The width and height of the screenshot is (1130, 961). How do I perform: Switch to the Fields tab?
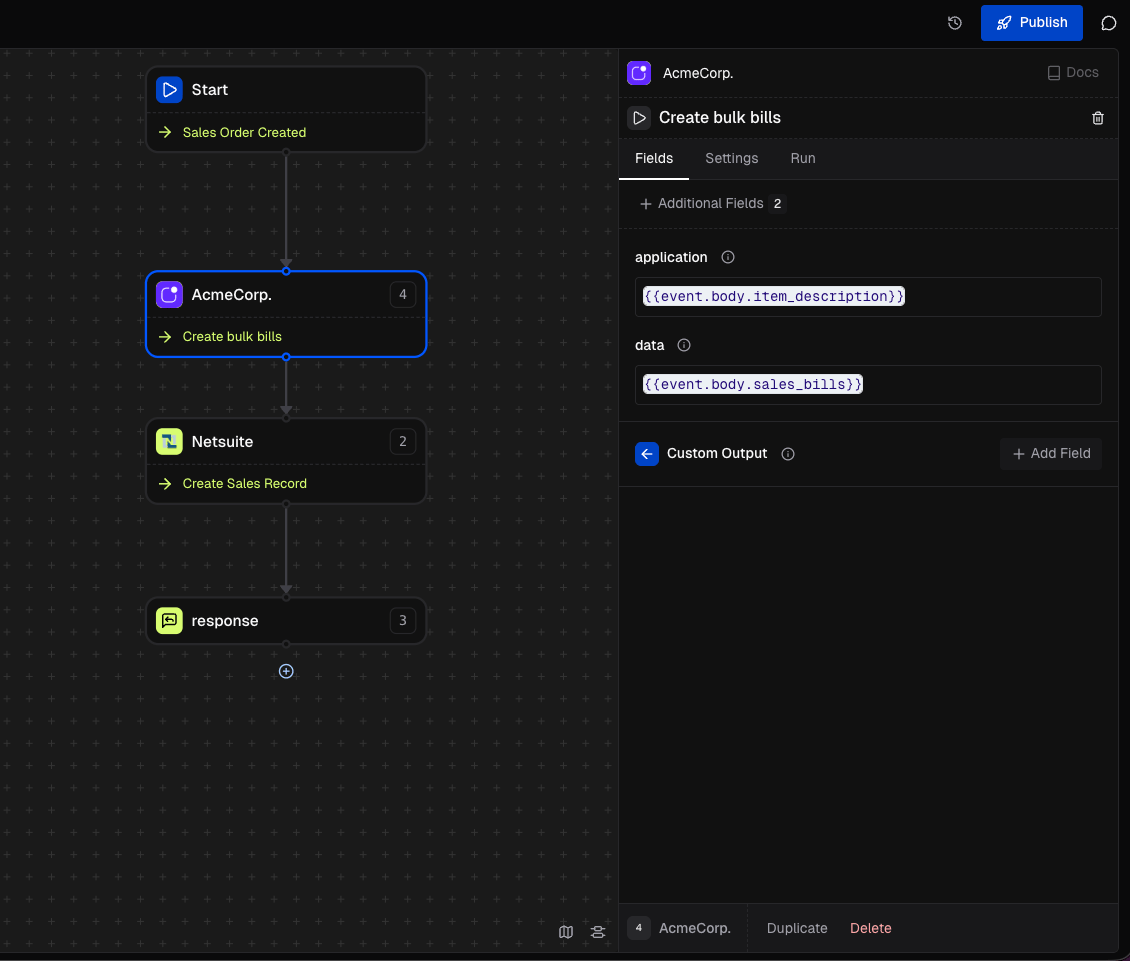pos(654,159)
